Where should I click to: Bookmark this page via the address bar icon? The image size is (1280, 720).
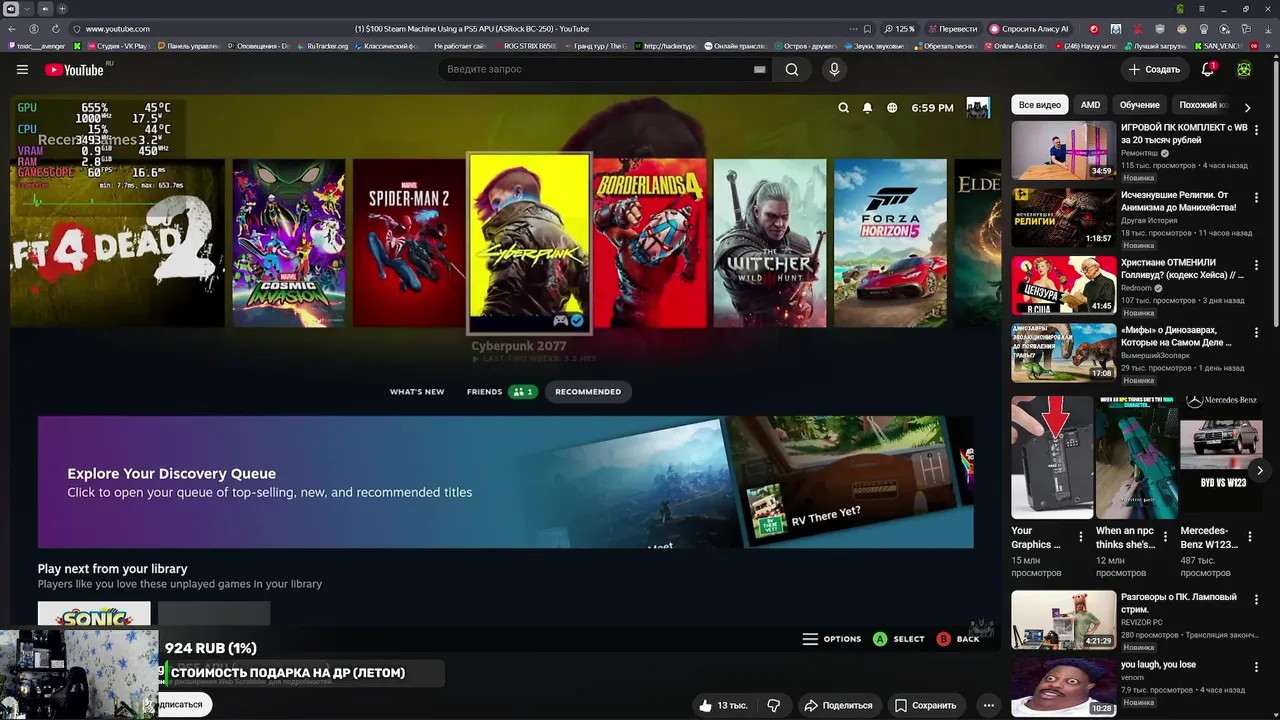(x=867, y=29)
